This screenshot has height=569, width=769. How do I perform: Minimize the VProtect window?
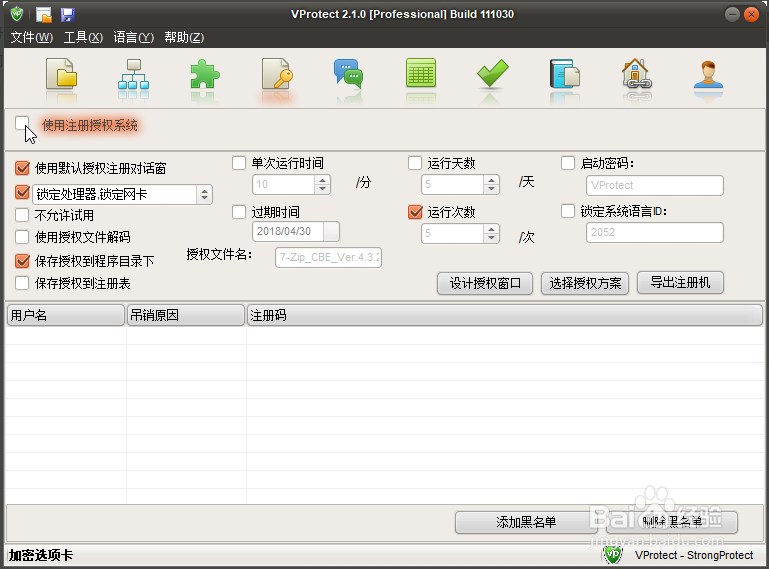click(x=732, y=14)
